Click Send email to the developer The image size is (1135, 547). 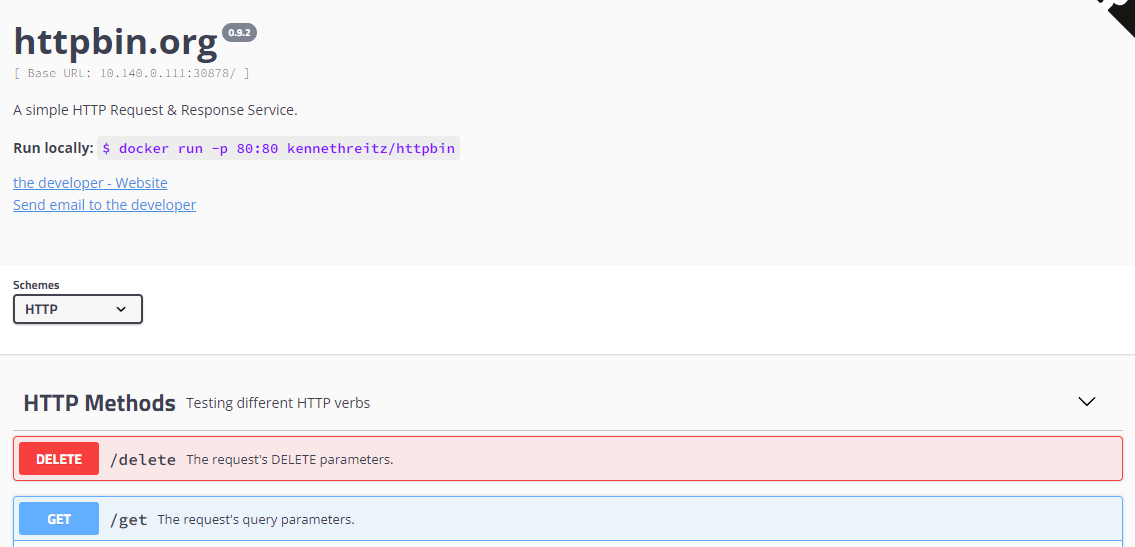[104, 205]
